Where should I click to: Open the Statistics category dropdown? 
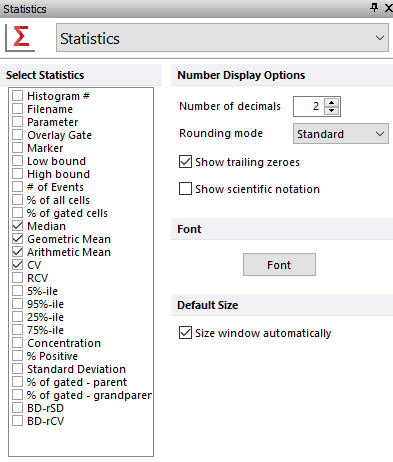pyautogui.click(x=222, y=38)
